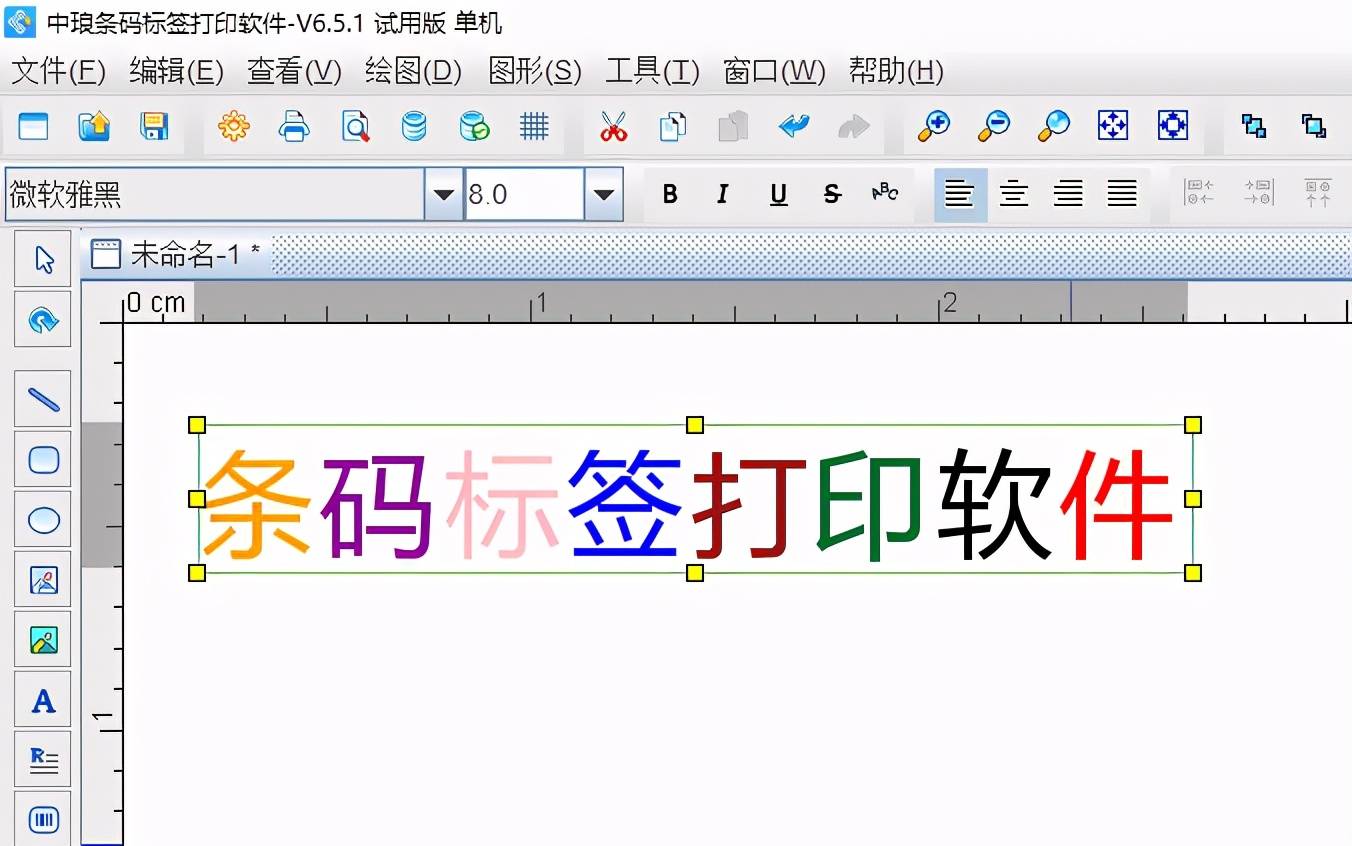Open the Print Preview toolbar icon
1352x846 pixels.
[355, 127]
